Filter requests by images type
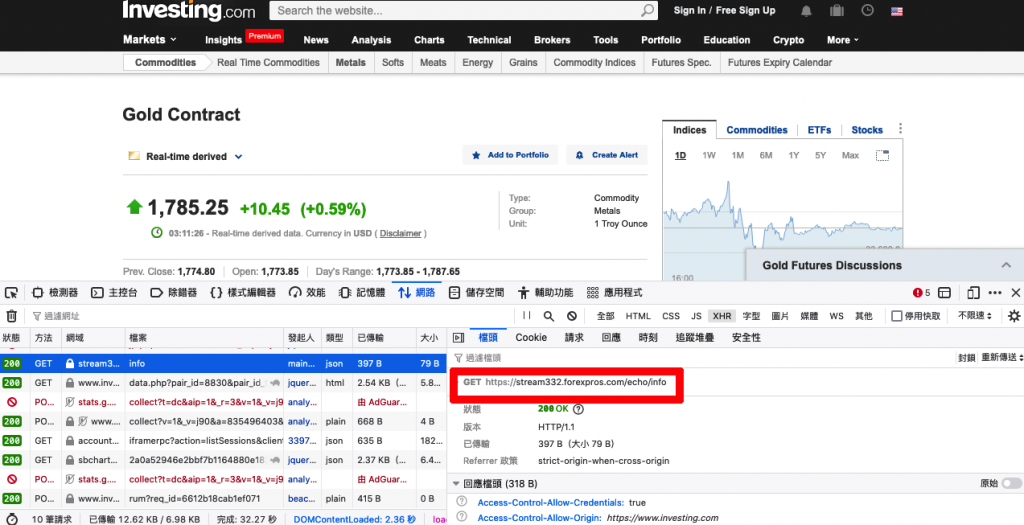 pos(780,316)
